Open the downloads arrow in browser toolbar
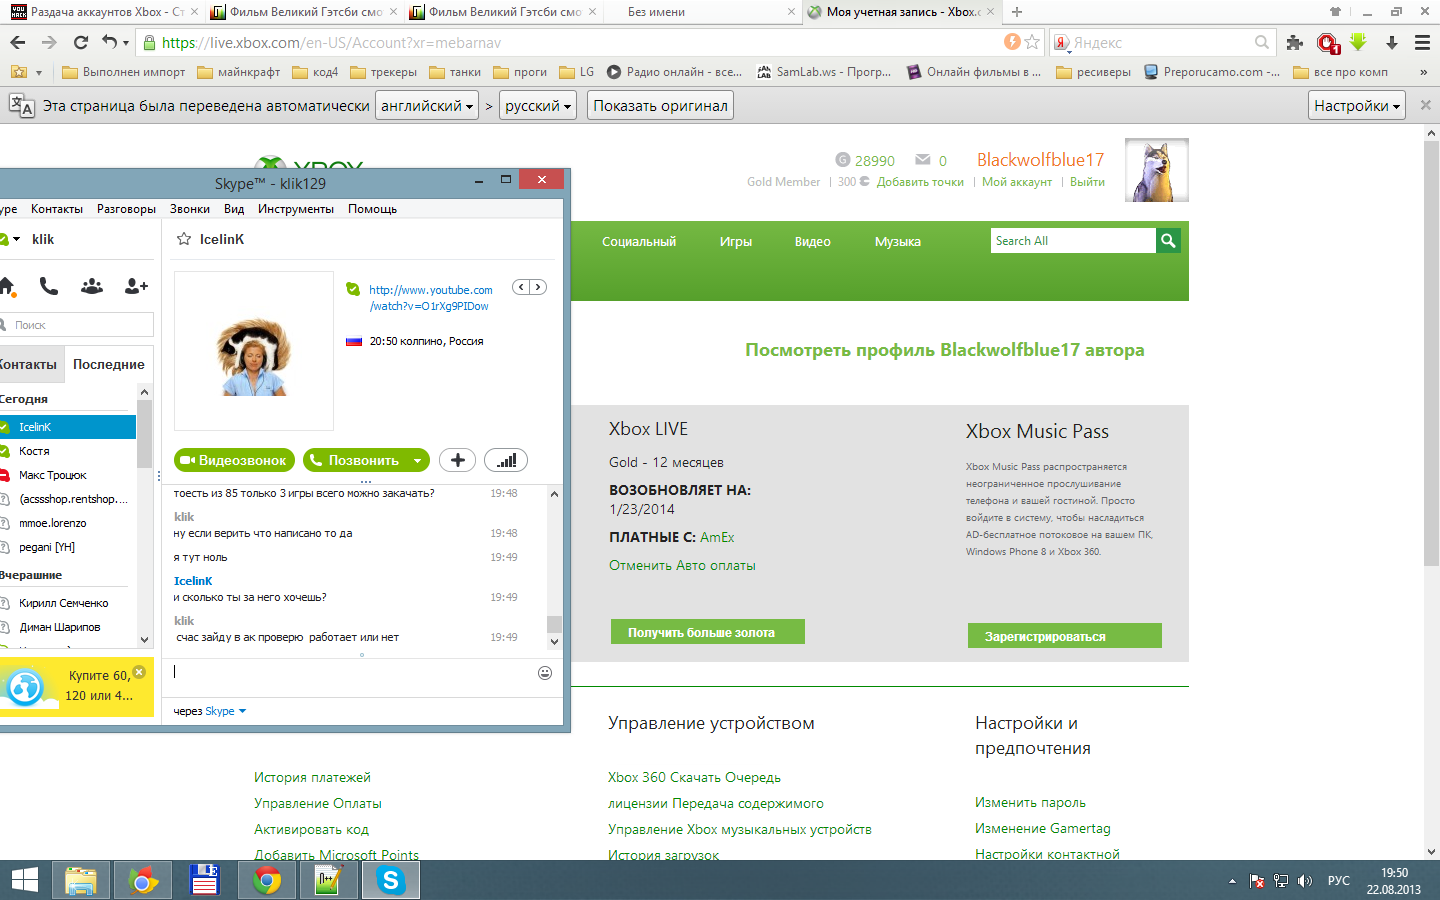Image resolution: width=1440 pixels, height=900 pixels. click(x=1391, y=42)
